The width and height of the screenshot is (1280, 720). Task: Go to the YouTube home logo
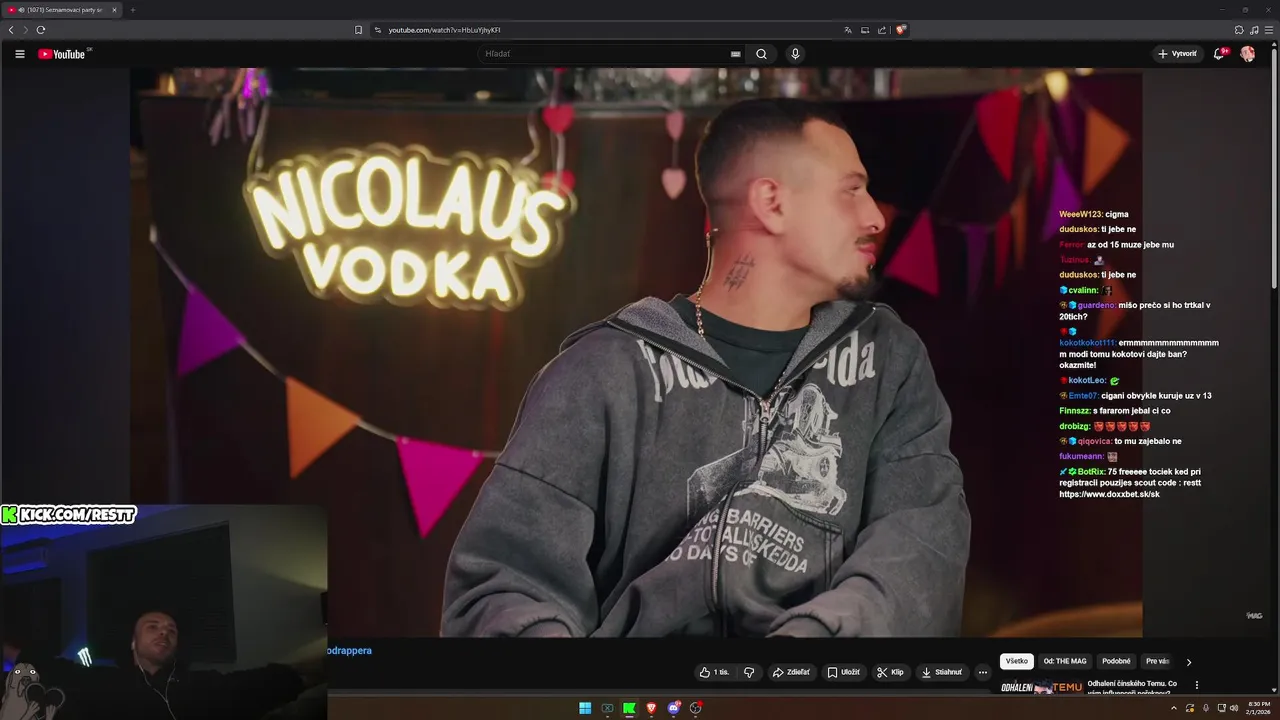(x=62, y=54)
